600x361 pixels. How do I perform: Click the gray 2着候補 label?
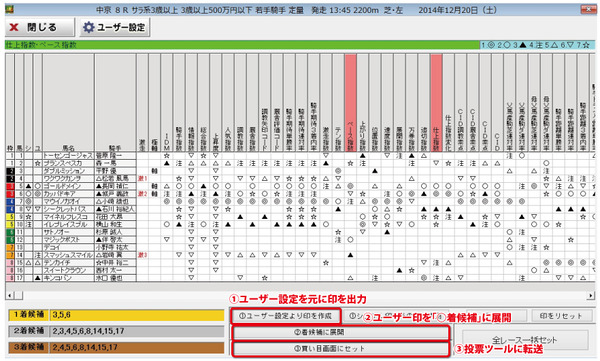click(x=29, y=331)
